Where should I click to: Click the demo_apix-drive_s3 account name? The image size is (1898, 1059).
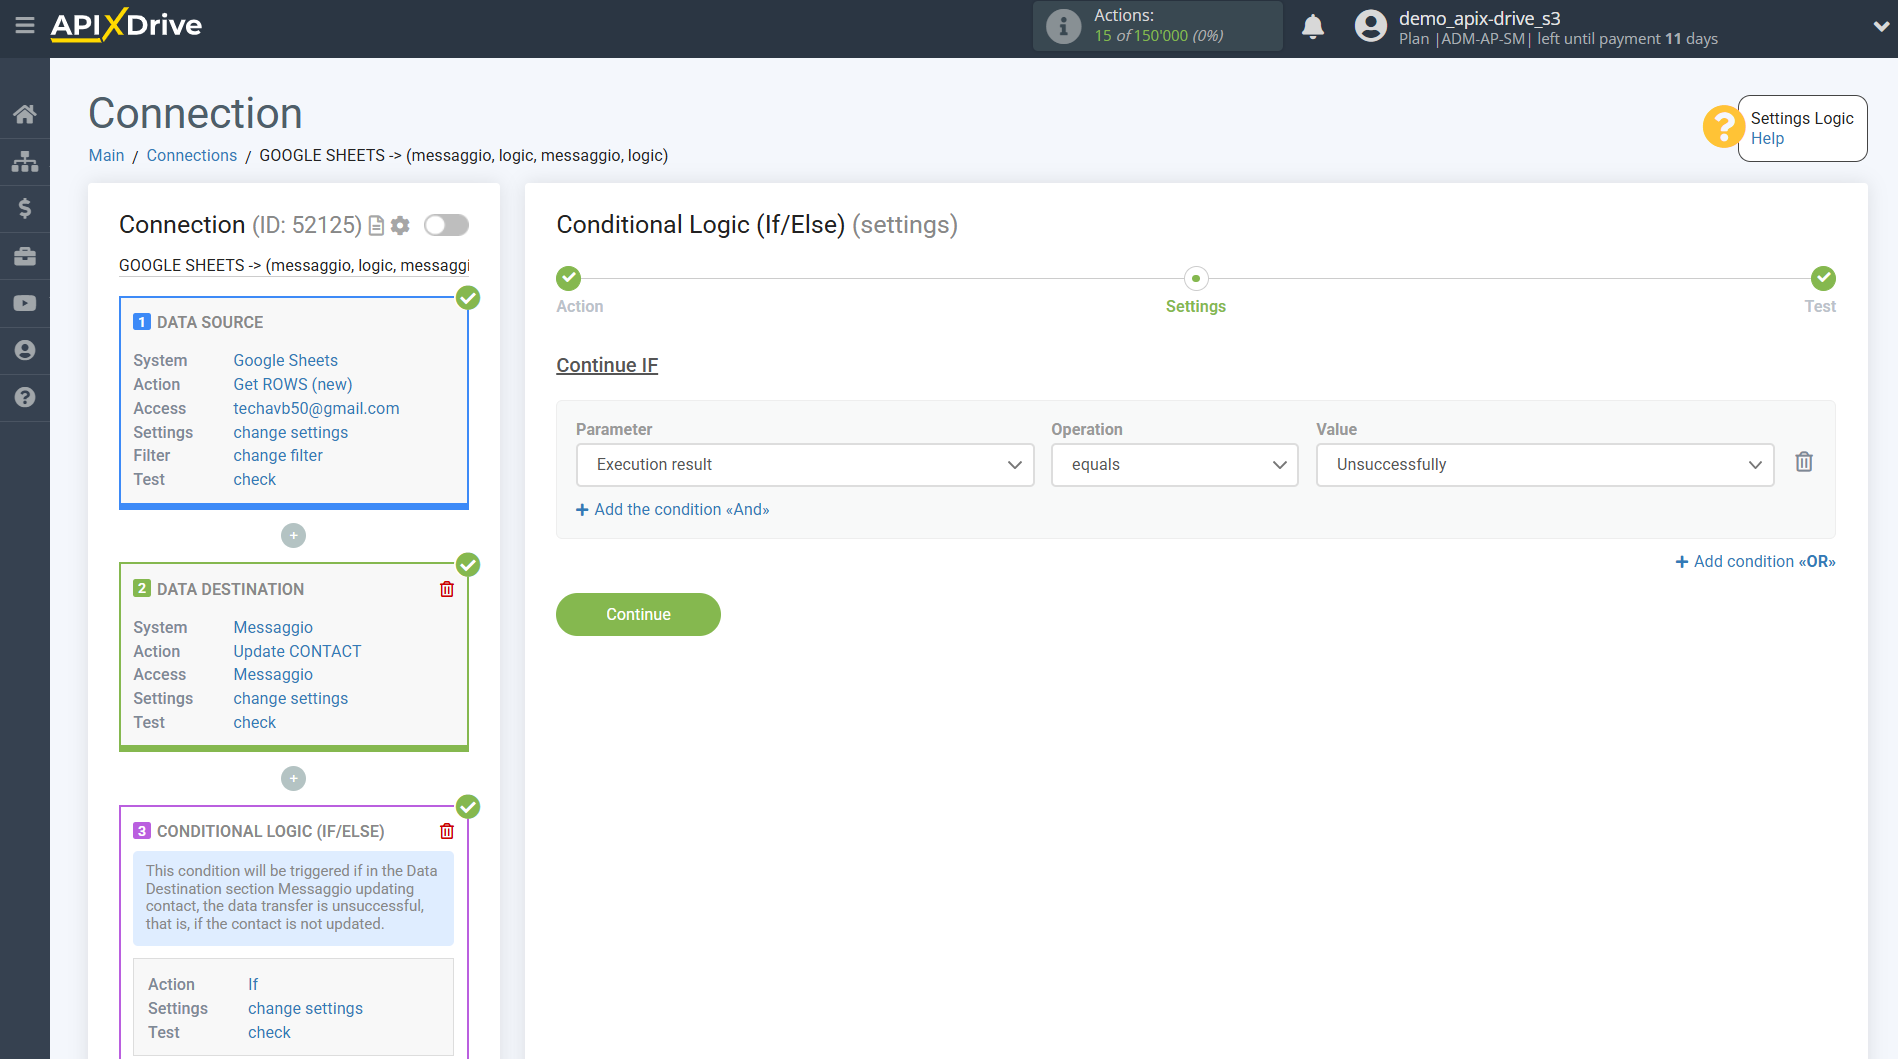tap(1479, 18)
